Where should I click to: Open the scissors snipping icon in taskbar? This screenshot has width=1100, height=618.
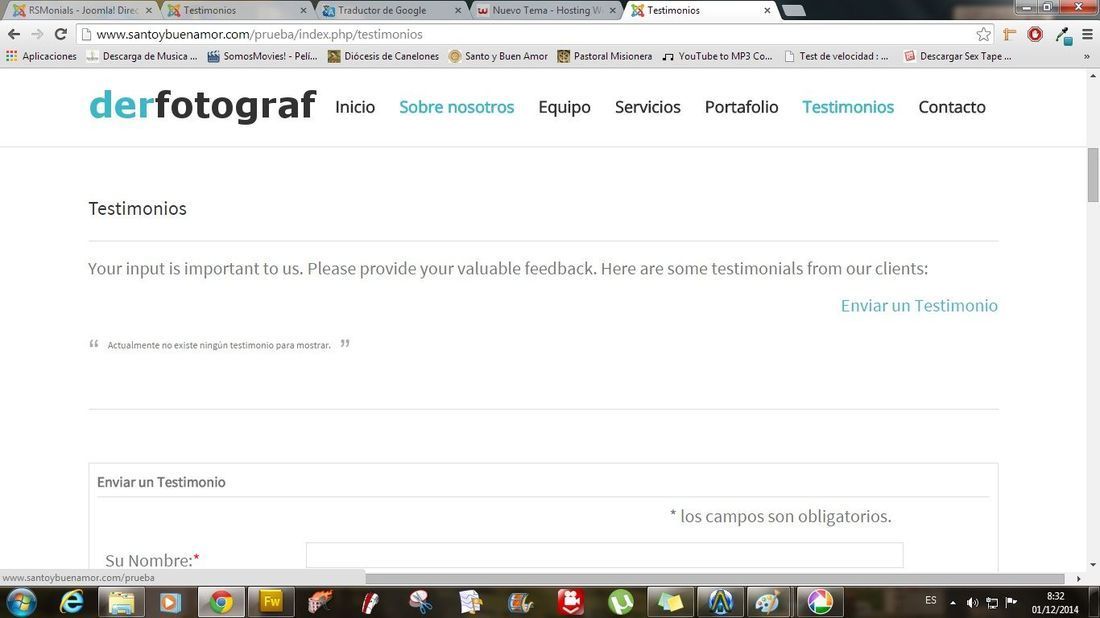pos(420,602)
